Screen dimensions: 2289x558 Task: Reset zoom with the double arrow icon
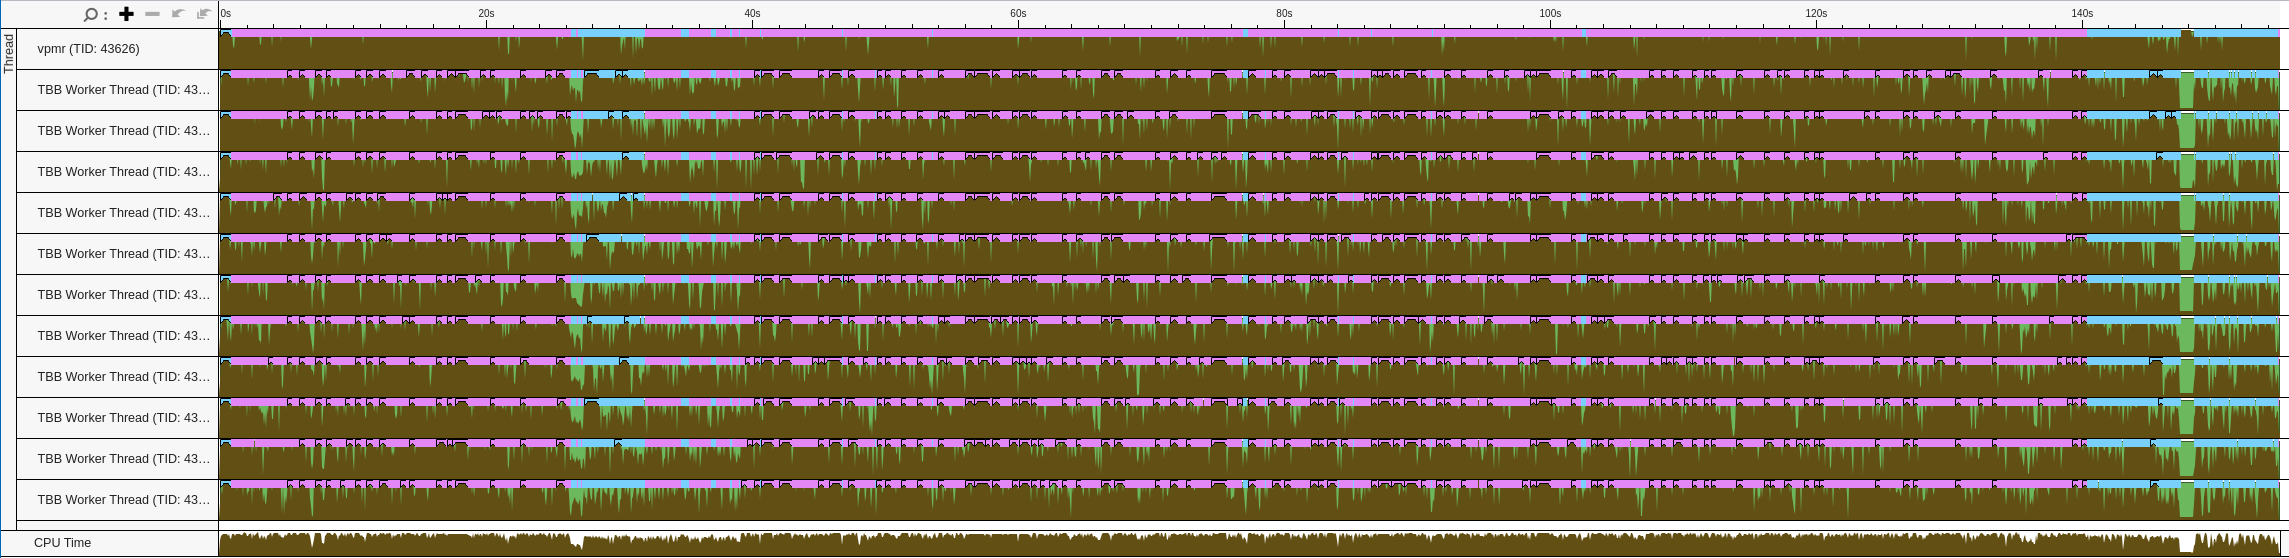pos(204,14)
